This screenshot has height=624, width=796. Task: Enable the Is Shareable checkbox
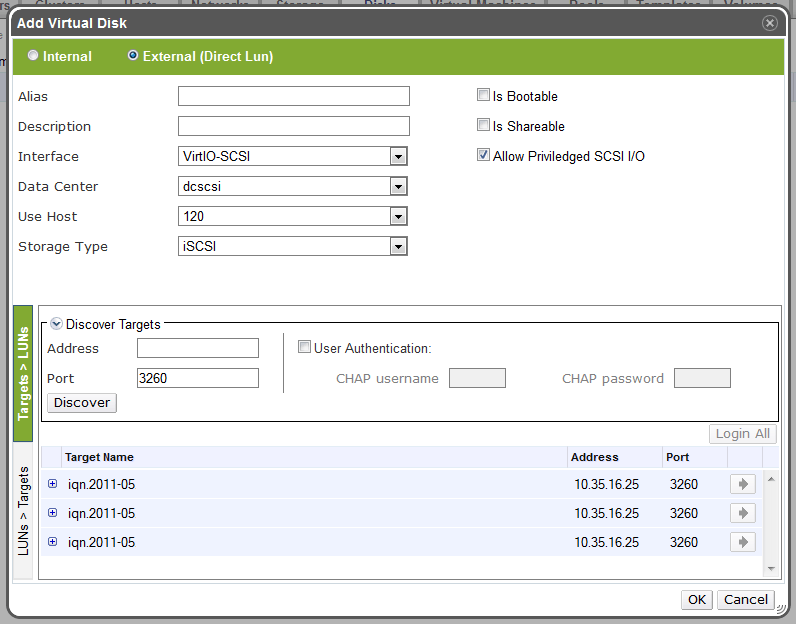484,126
